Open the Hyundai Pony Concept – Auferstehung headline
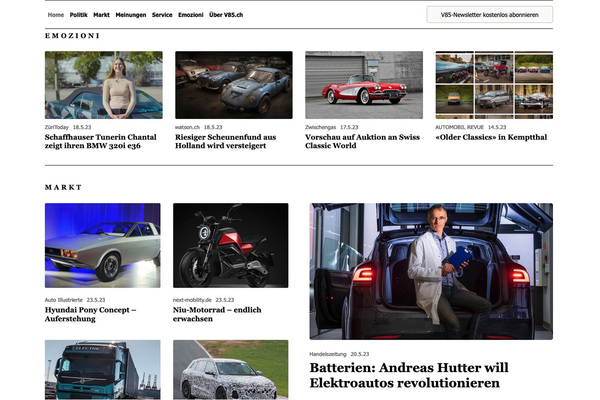The image size is (600, 400). coord(90,314)
